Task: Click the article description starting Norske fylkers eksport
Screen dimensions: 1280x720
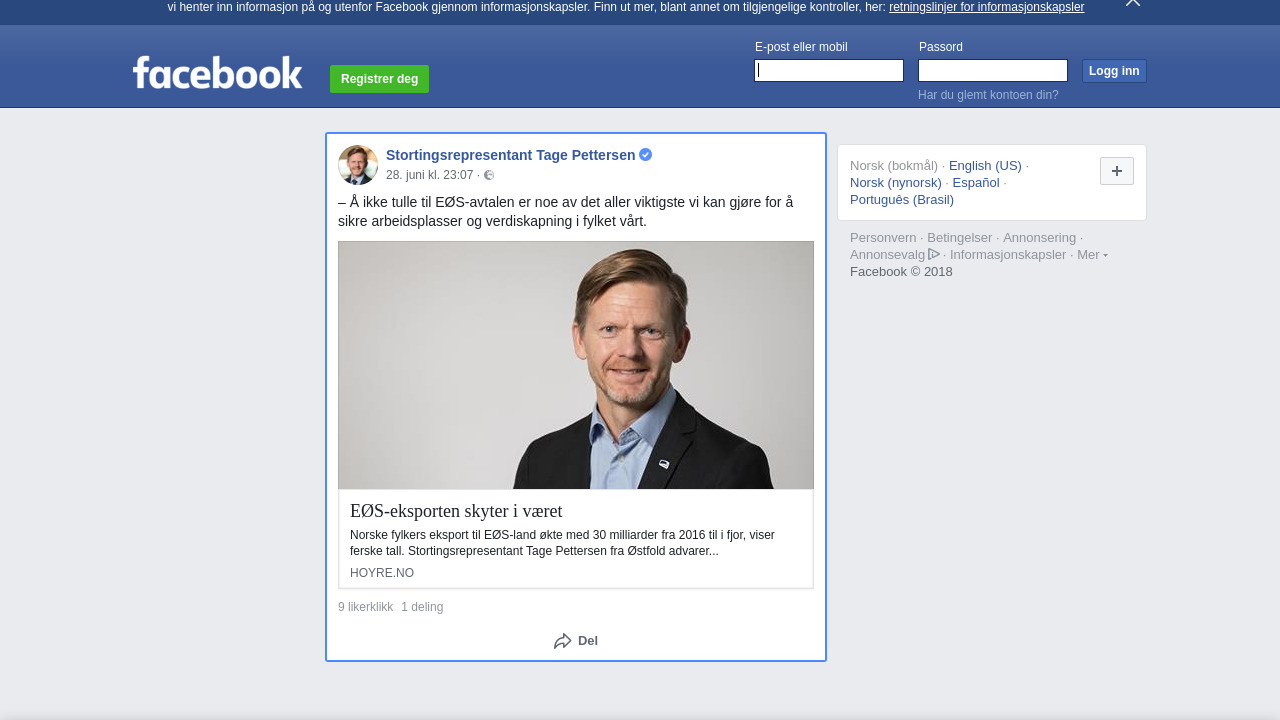Action: pos(562,543)
